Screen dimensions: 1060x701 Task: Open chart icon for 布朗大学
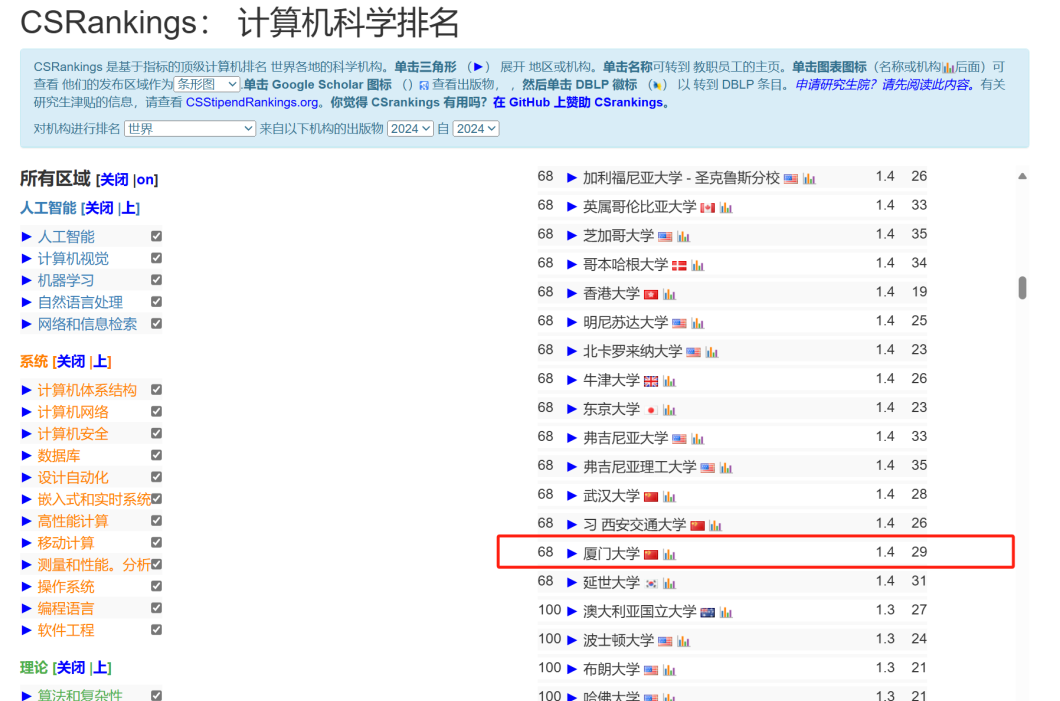(669, 671)
